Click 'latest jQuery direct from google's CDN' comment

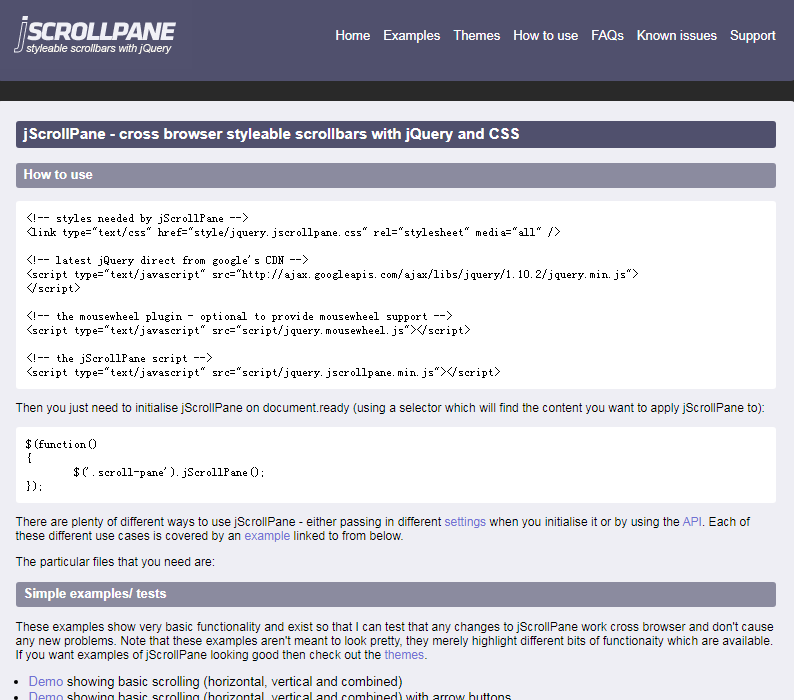pos(167,260)
